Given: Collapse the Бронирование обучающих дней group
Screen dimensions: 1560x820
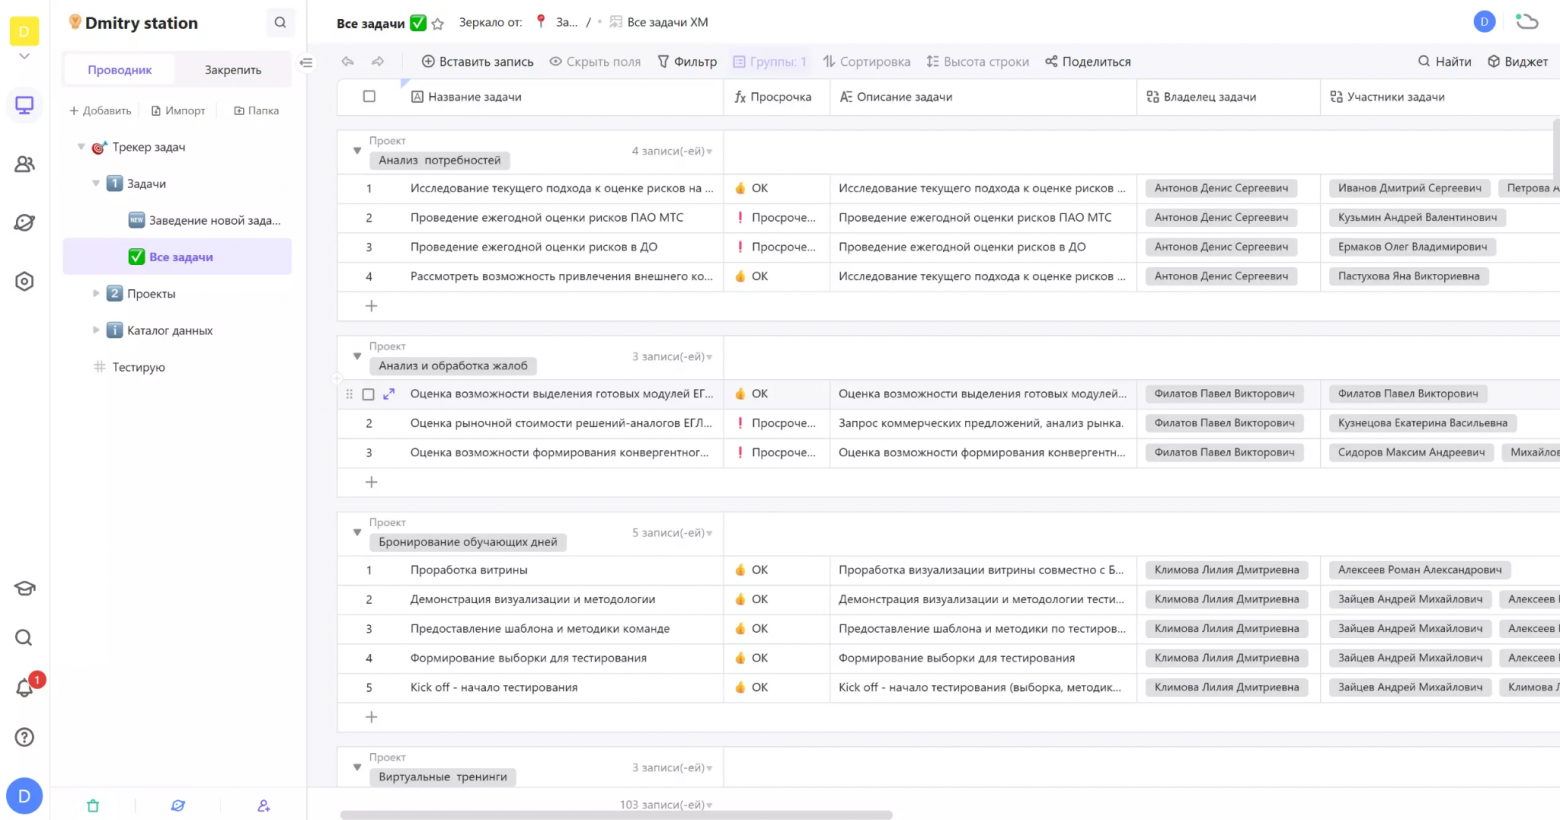Looking at the screenshot, I should click(357, 533).
